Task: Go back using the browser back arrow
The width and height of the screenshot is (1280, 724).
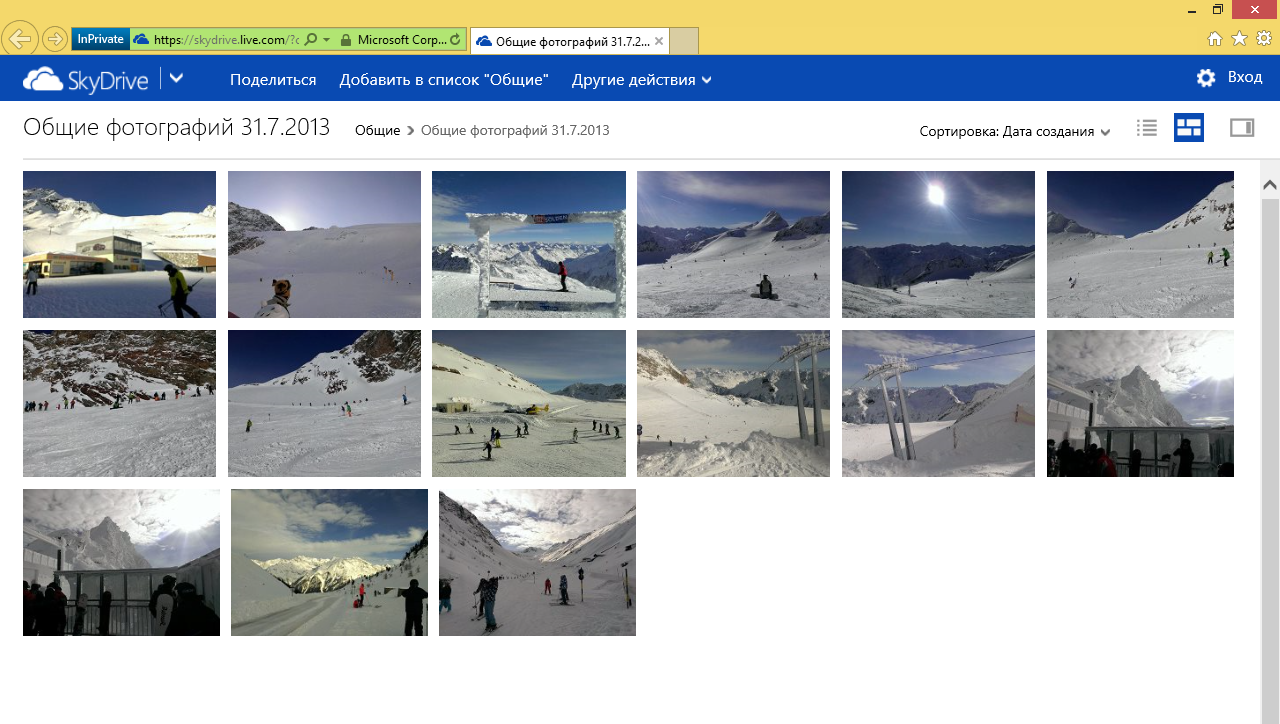Action: tap(20, 39)
